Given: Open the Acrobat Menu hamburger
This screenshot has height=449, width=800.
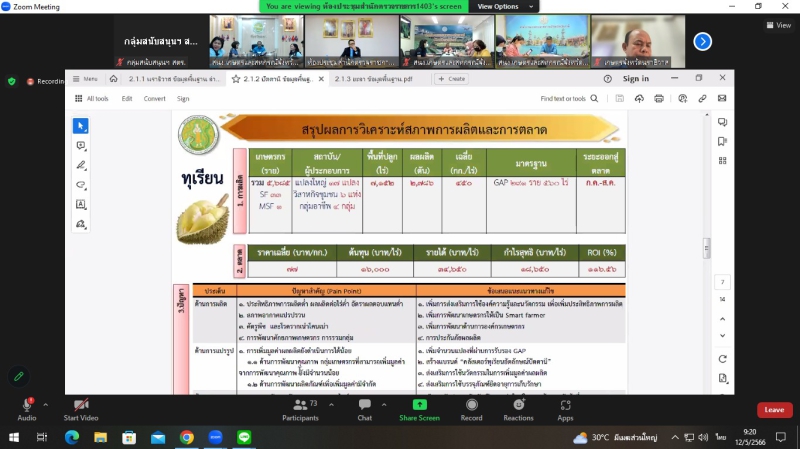Looking at the screenshot, I should (85, 78).
